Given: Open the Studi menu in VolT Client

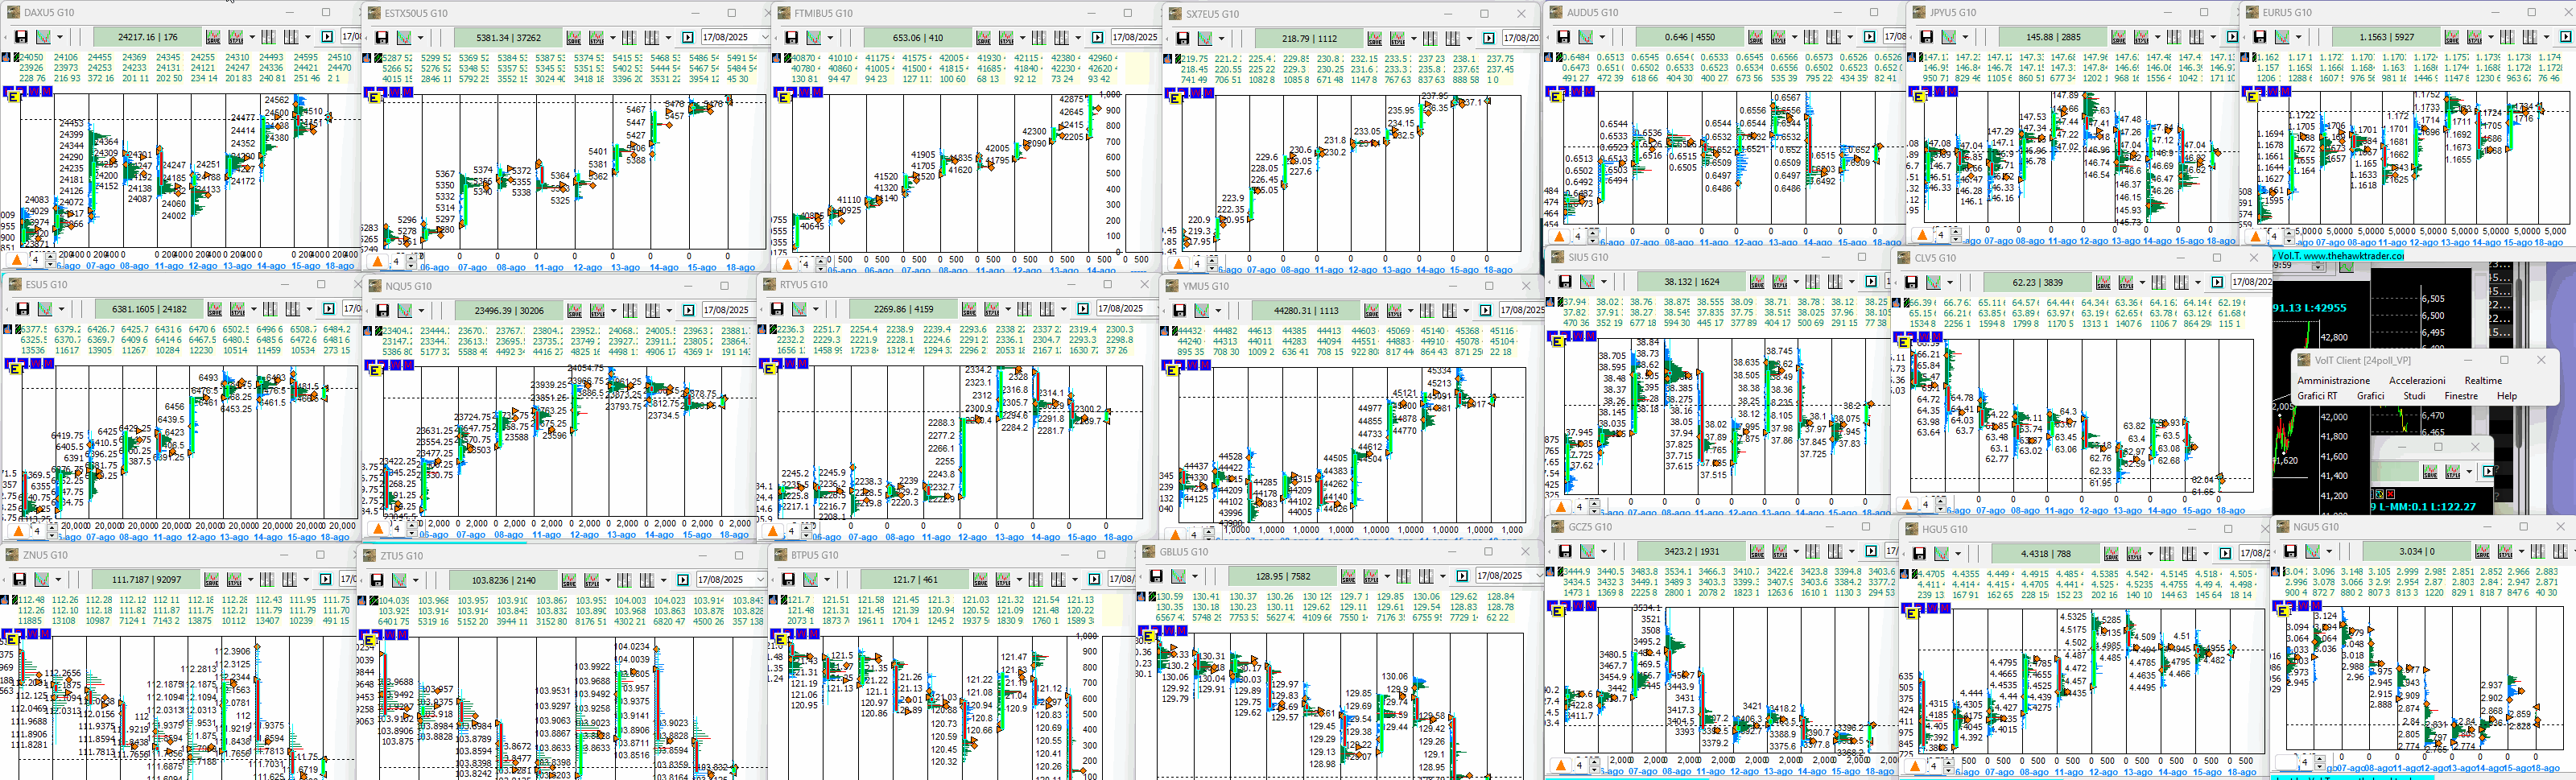Looking at the screenshot, I should 2414,396.
